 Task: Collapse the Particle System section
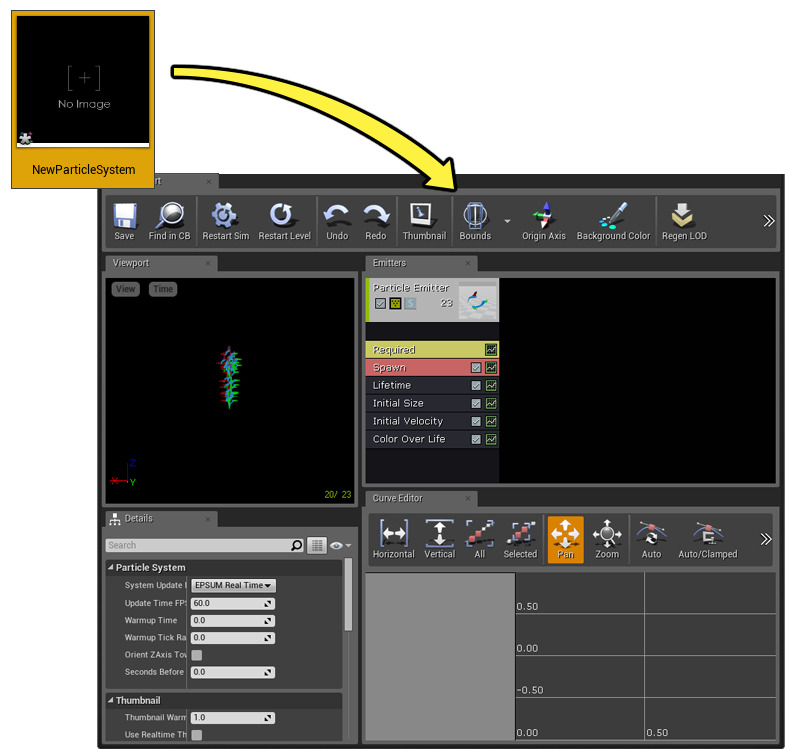[x=111, y=567]
